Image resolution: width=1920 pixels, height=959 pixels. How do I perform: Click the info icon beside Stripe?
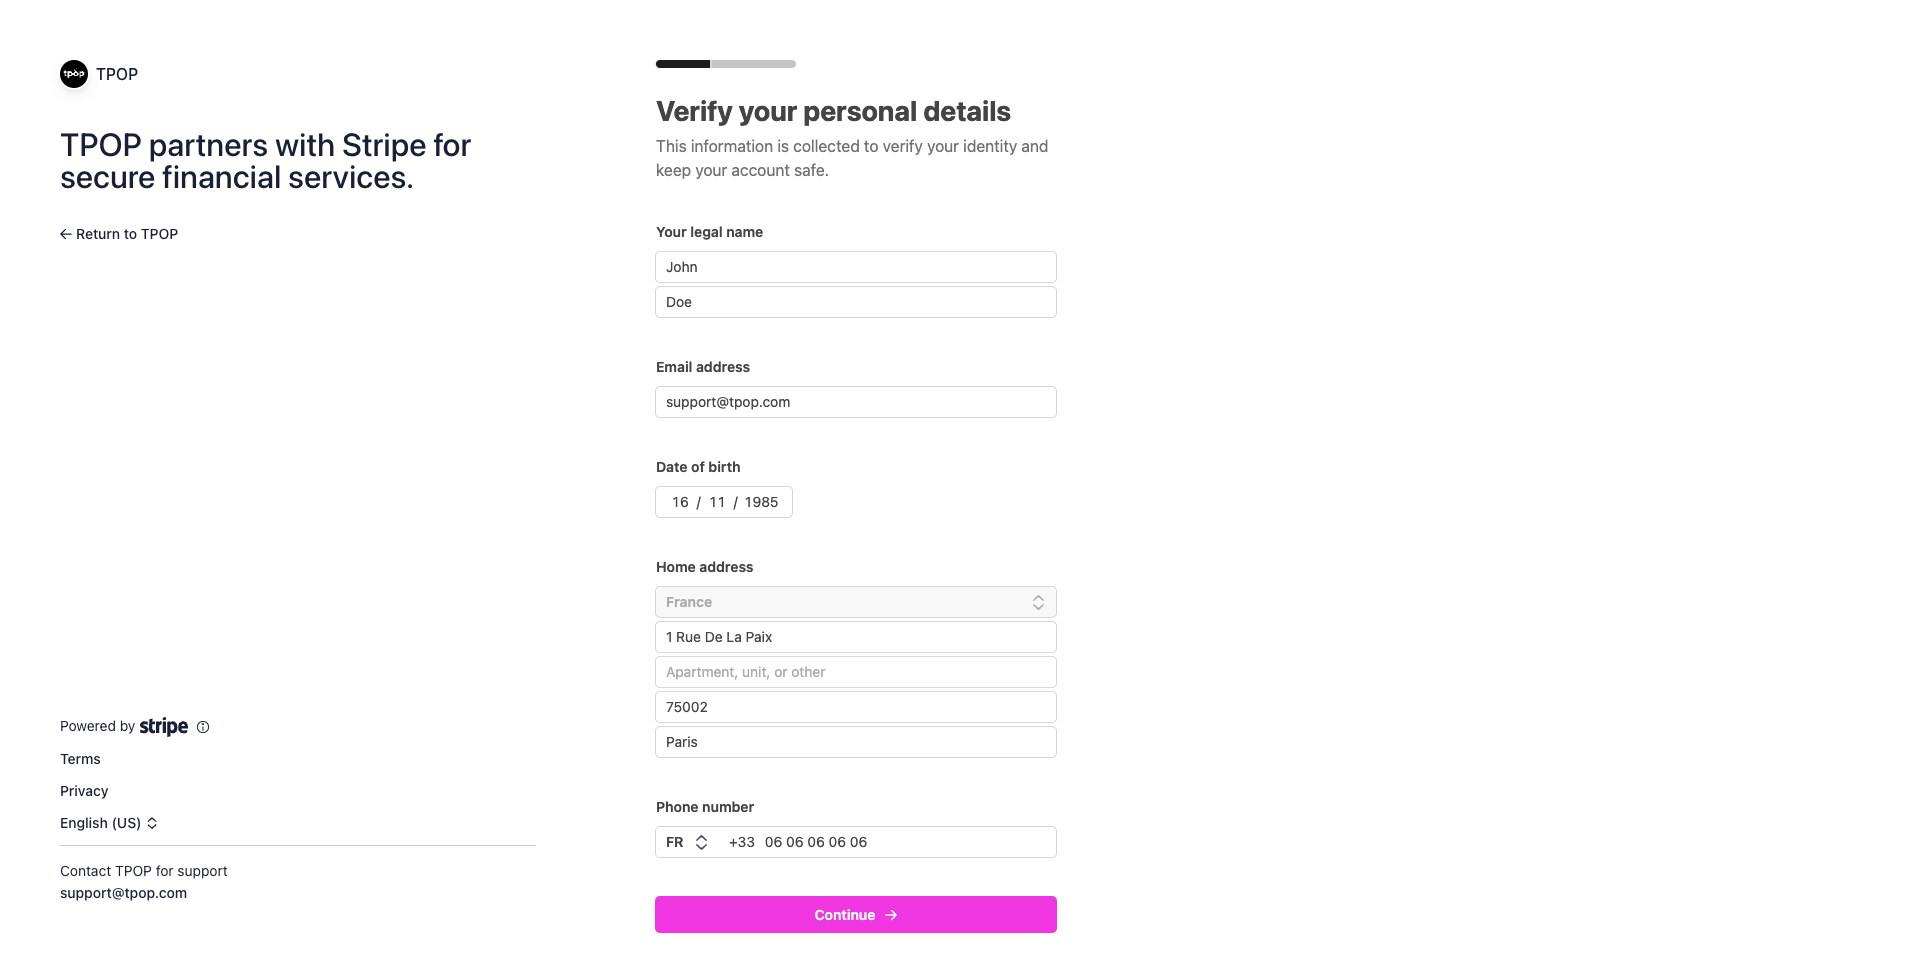(203, 727)
